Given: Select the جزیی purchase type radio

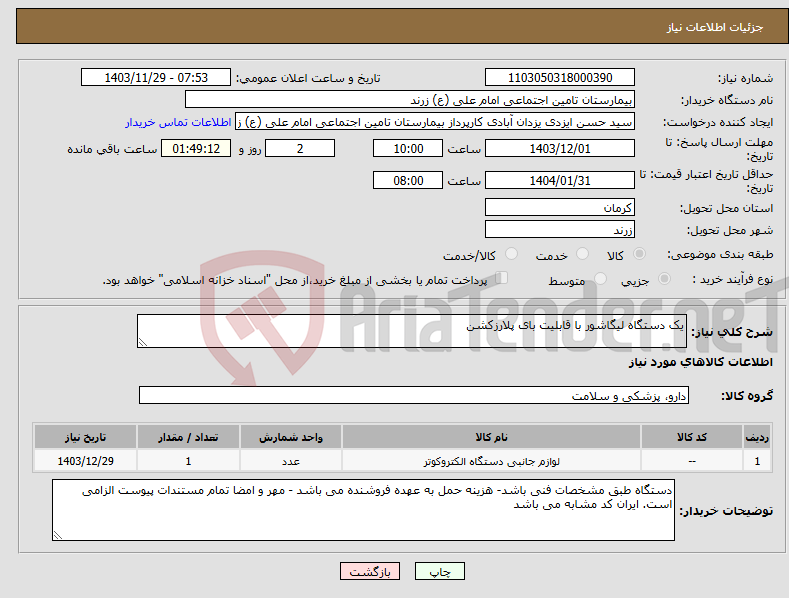Looking at the screenshot, I should pyautogui.click(x=664, y=279).
